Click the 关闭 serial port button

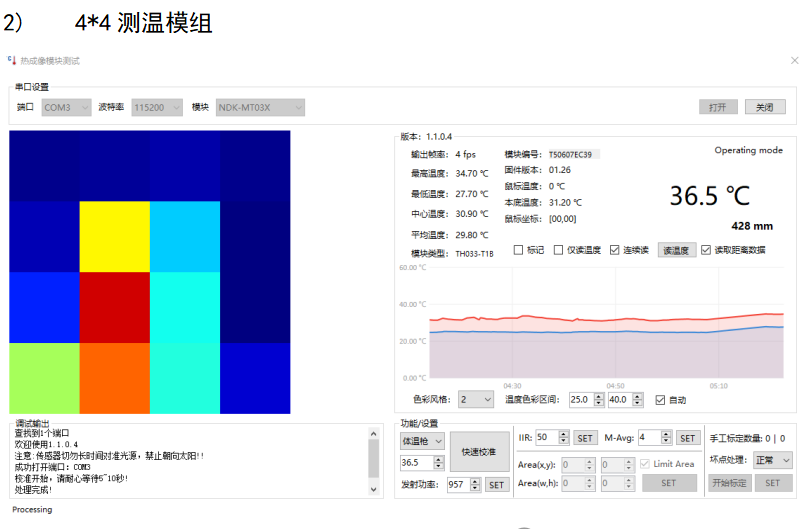tap(764, 107)
